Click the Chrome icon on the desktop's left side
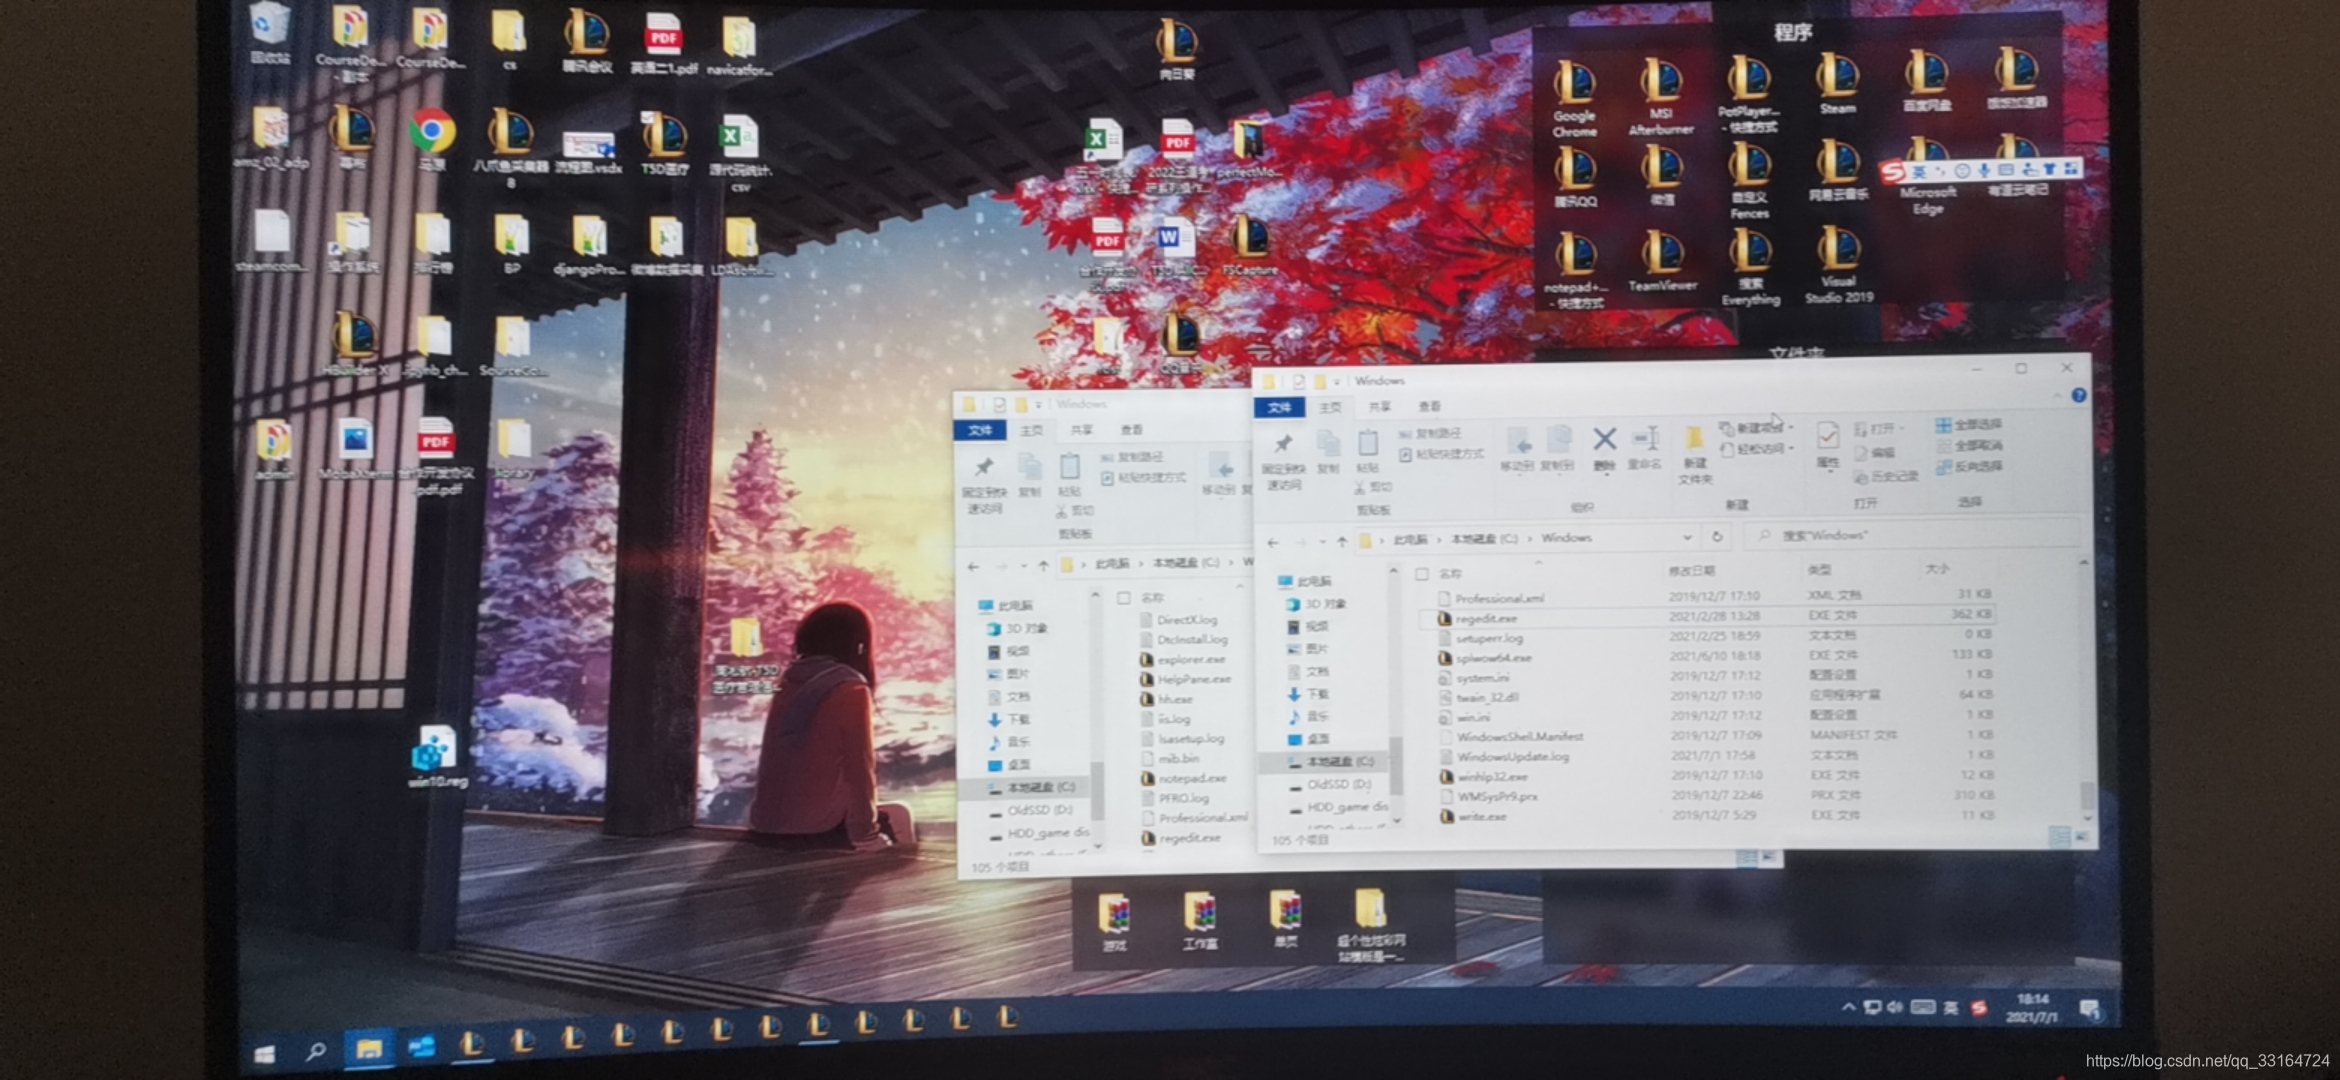The width and height of the screenshot is (2340, 1080). click(x=432, y=139)
